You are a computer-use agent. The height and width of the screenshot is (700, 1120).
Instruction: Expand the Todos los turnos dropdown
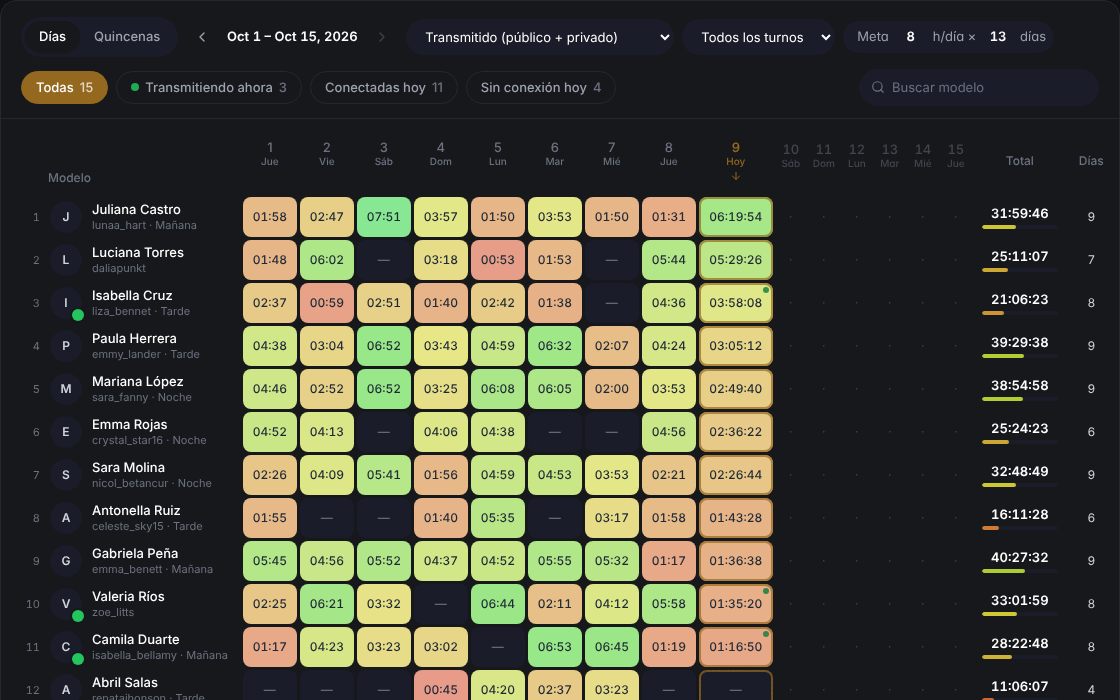click(759, 37)
